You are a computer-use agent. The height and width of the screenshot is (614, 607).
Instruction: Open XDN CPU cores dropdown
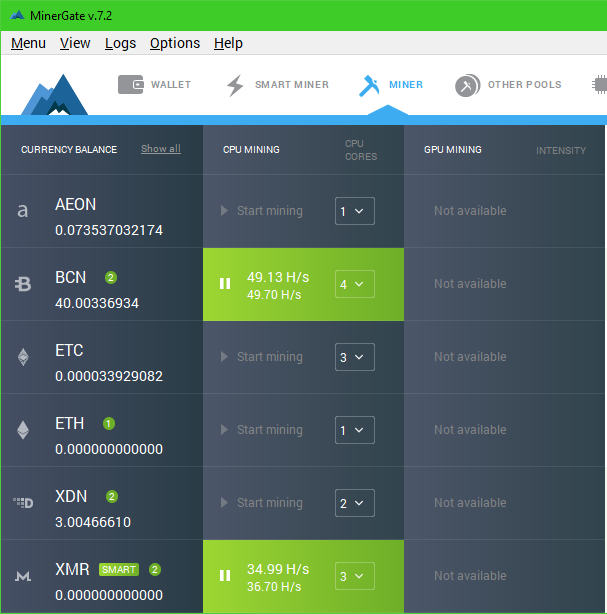coord(355,503)
